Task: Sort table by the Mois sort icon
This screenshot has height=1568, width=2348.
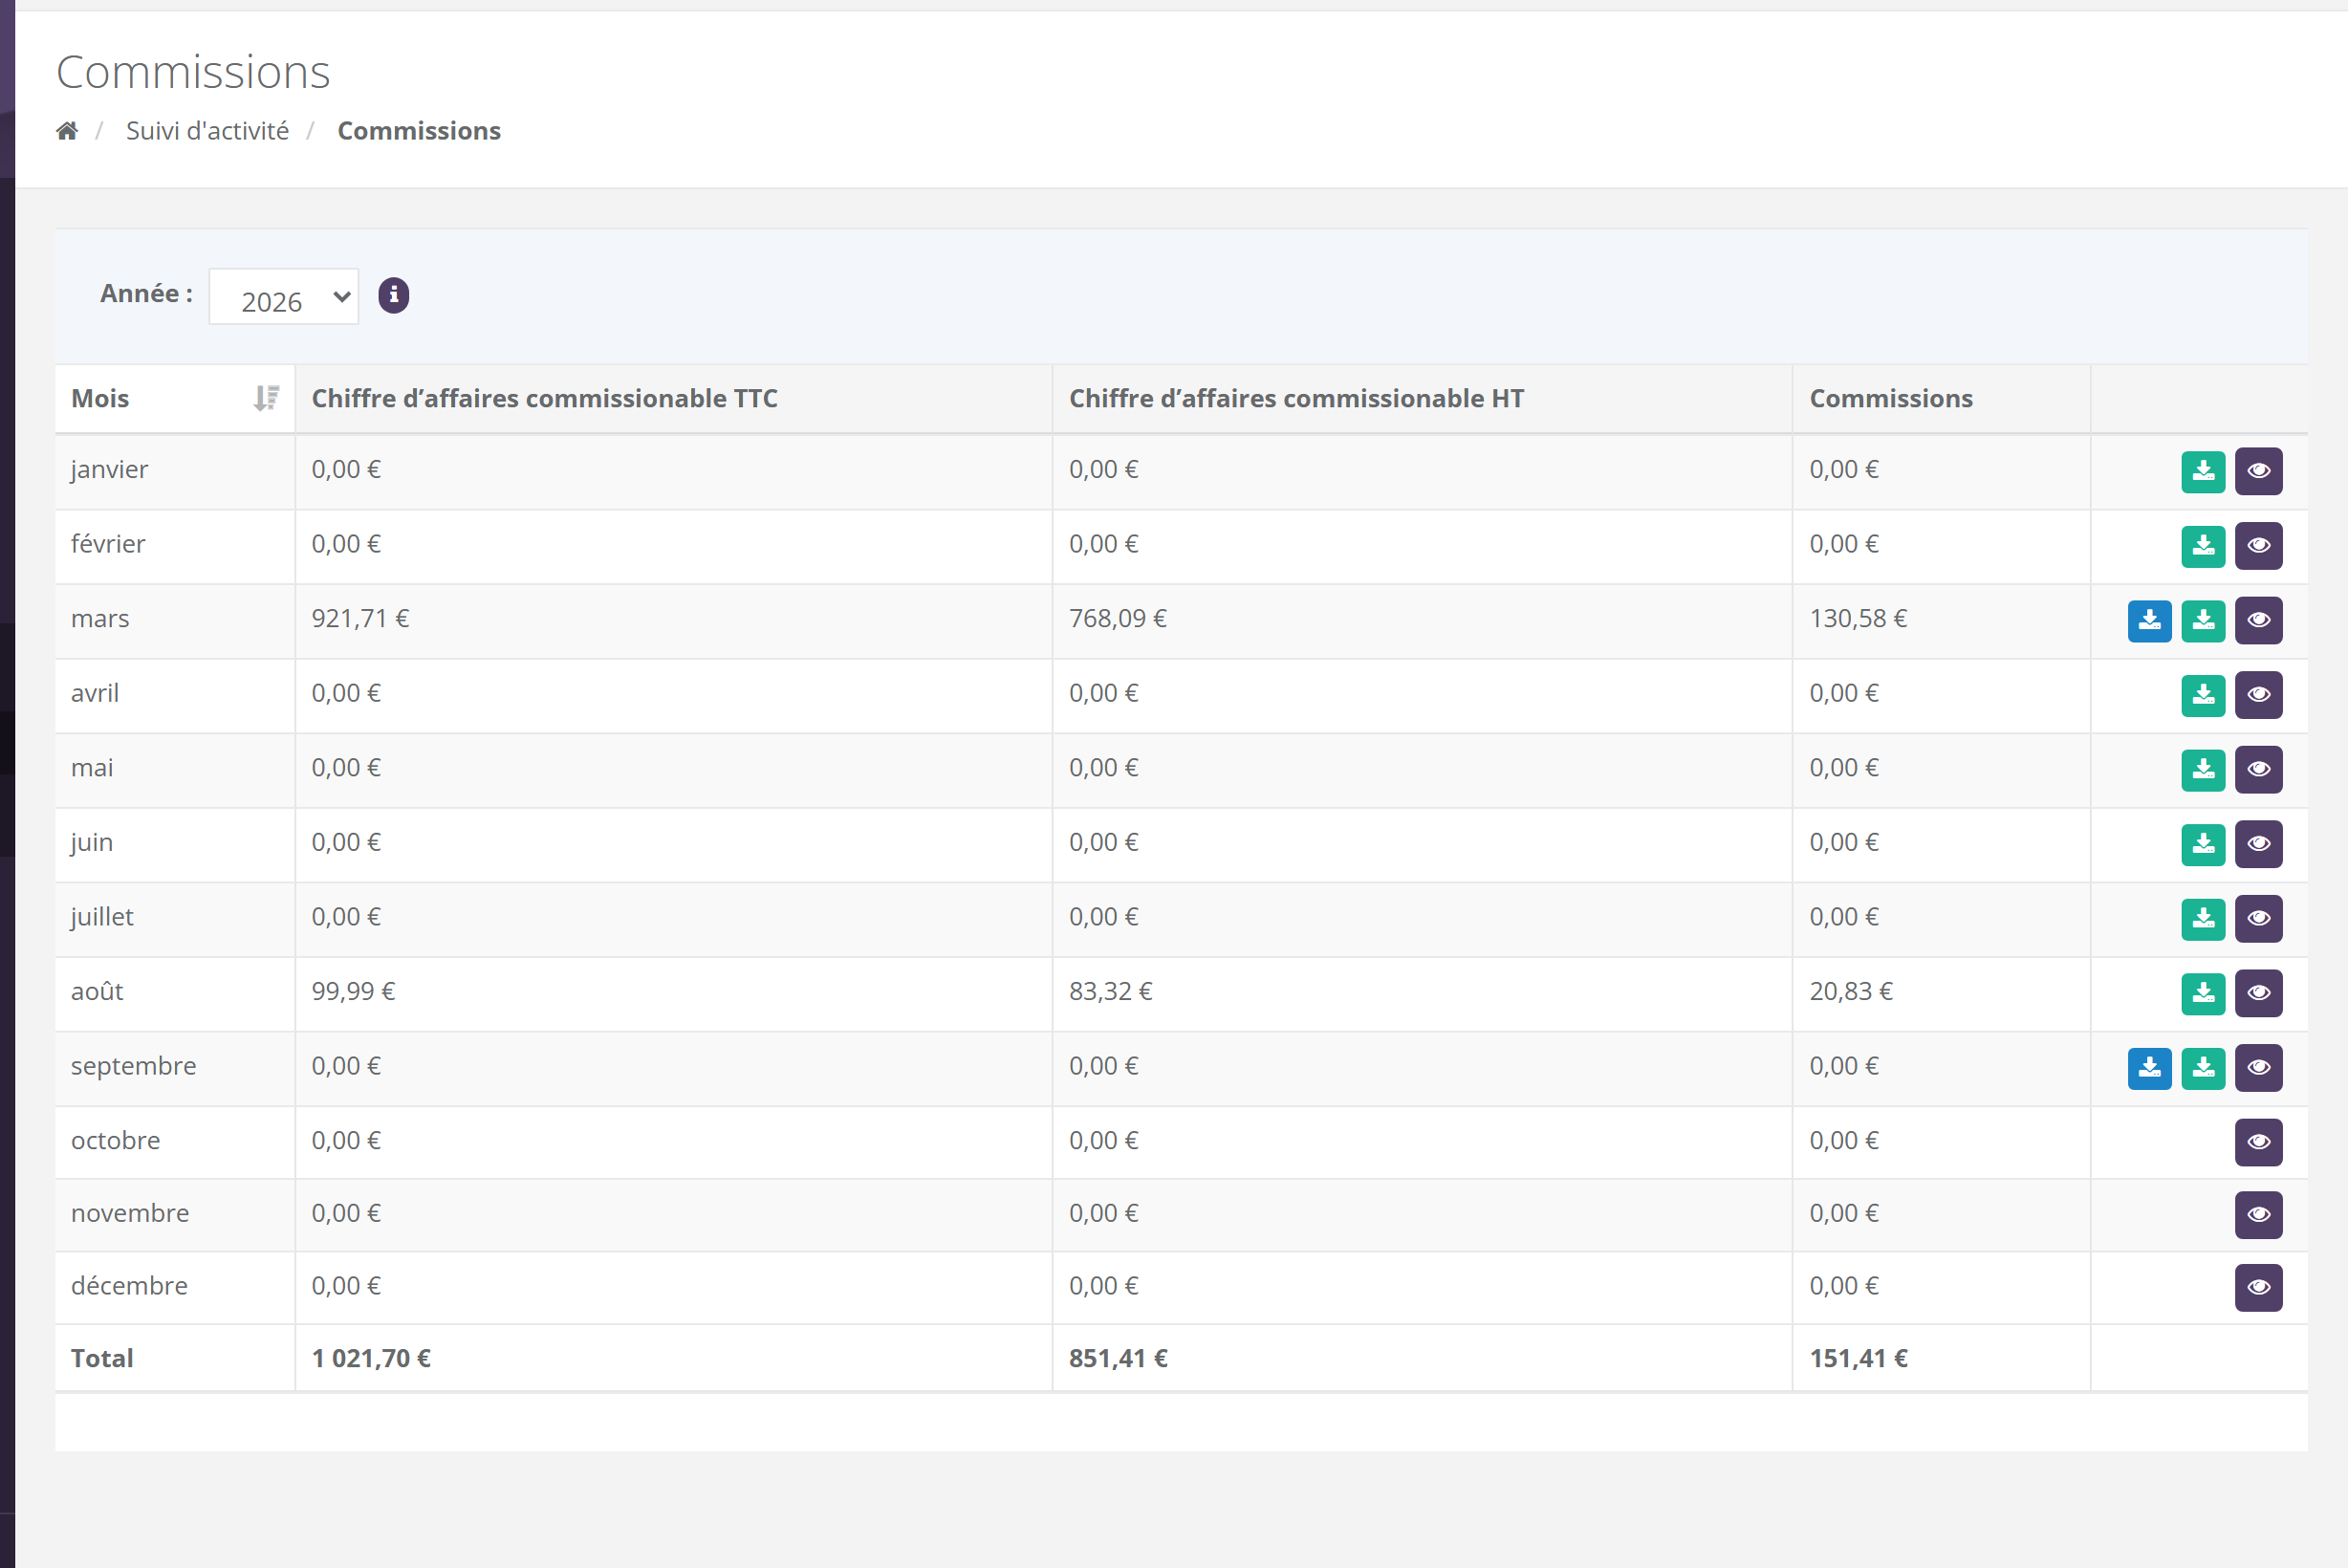Action: [x=266, y=398]
